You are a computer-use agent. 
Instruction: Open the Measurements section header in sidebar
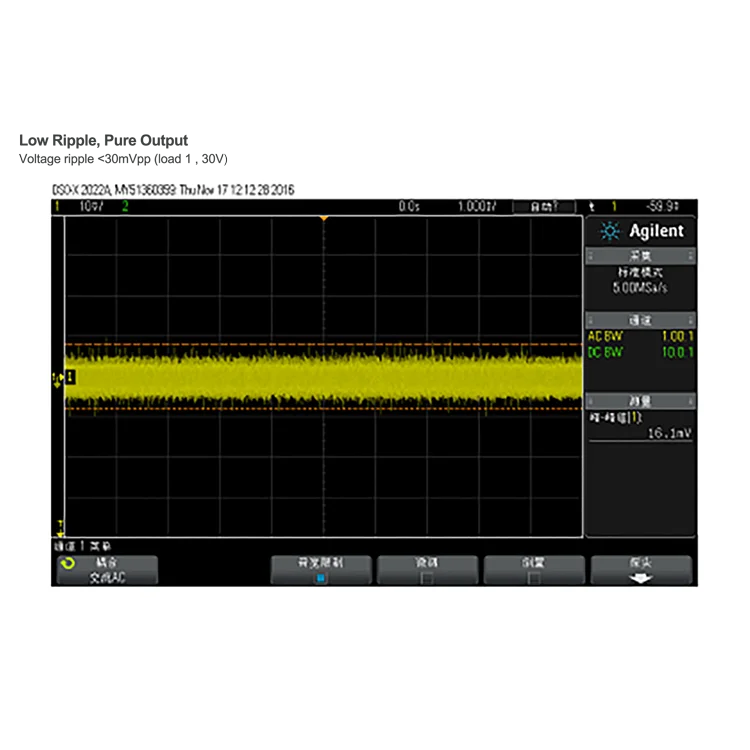640,401
